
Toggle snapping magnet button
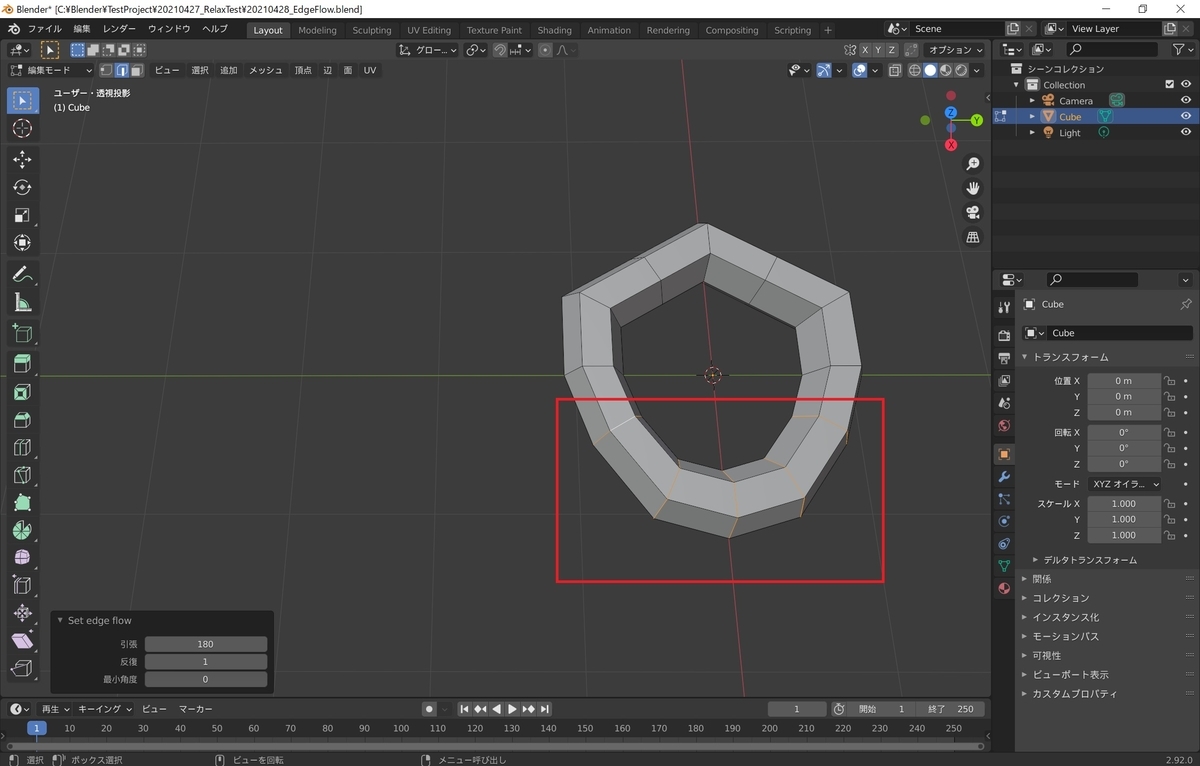click(x=499, y=49)
